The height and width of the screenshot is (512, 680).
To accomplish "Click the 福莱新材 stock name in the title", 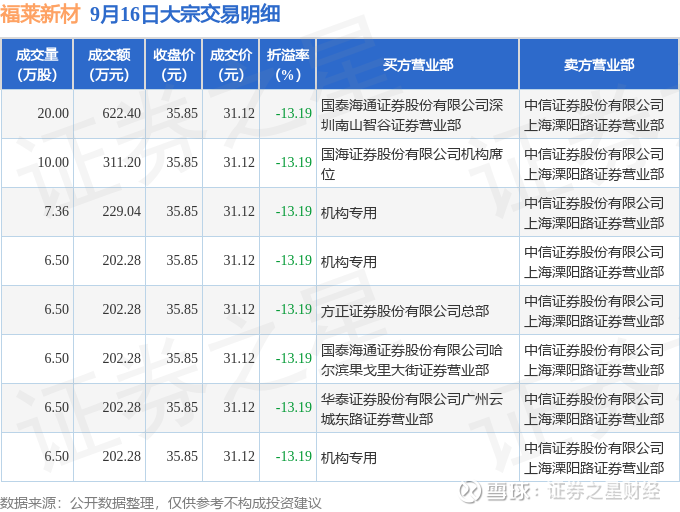I will (x=40, y=14).
